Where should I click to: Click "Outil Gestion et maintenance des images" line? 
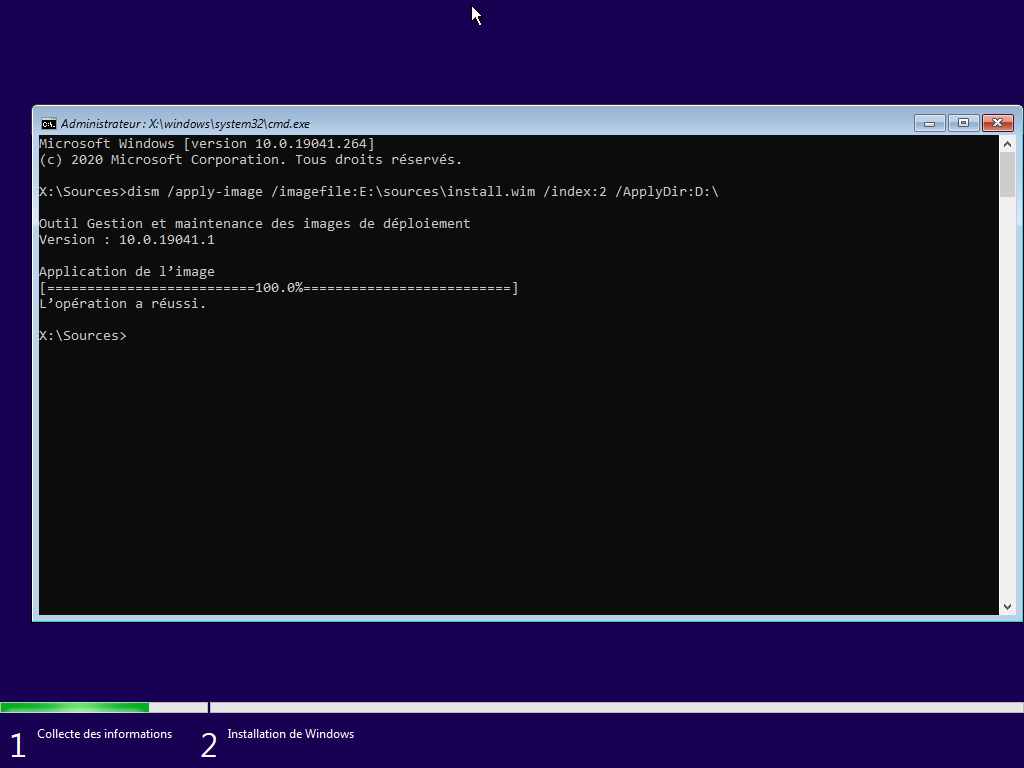pos(255,223)
